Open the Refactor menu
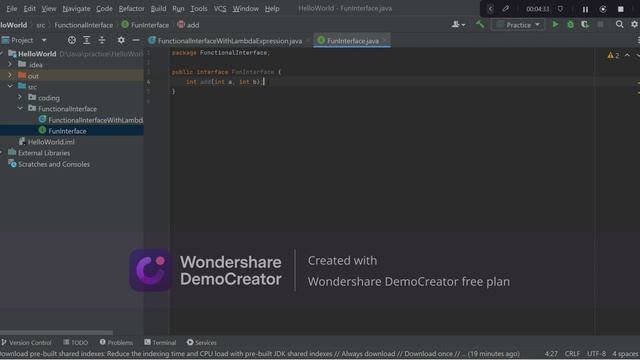The width and height of the screenshot is (640, 360). coord(131,9)
